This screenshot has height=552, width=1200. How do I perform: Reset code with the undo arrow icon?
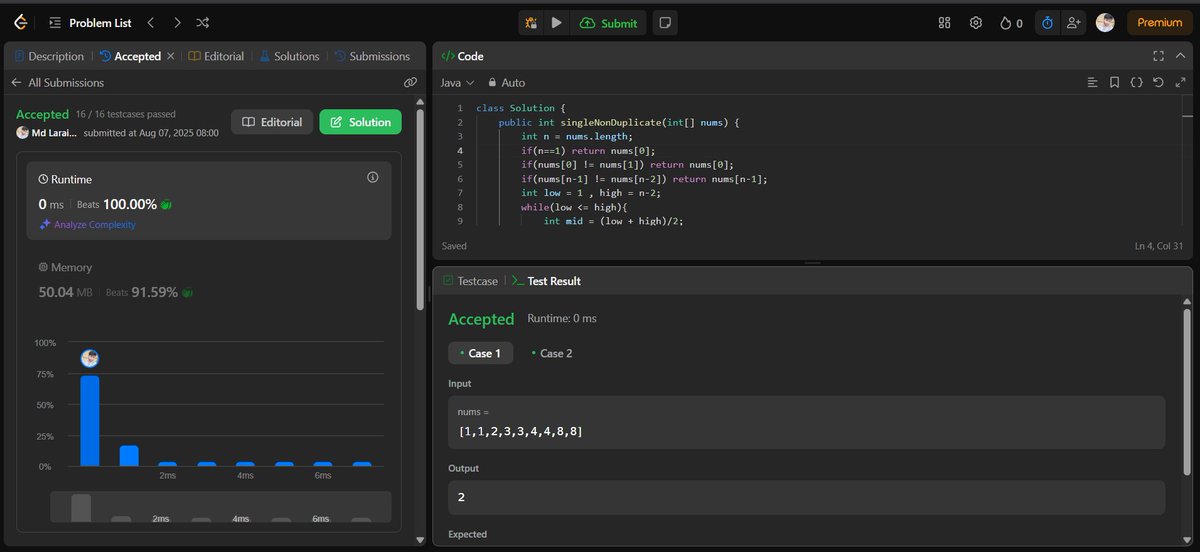(x=1158, y=83)
